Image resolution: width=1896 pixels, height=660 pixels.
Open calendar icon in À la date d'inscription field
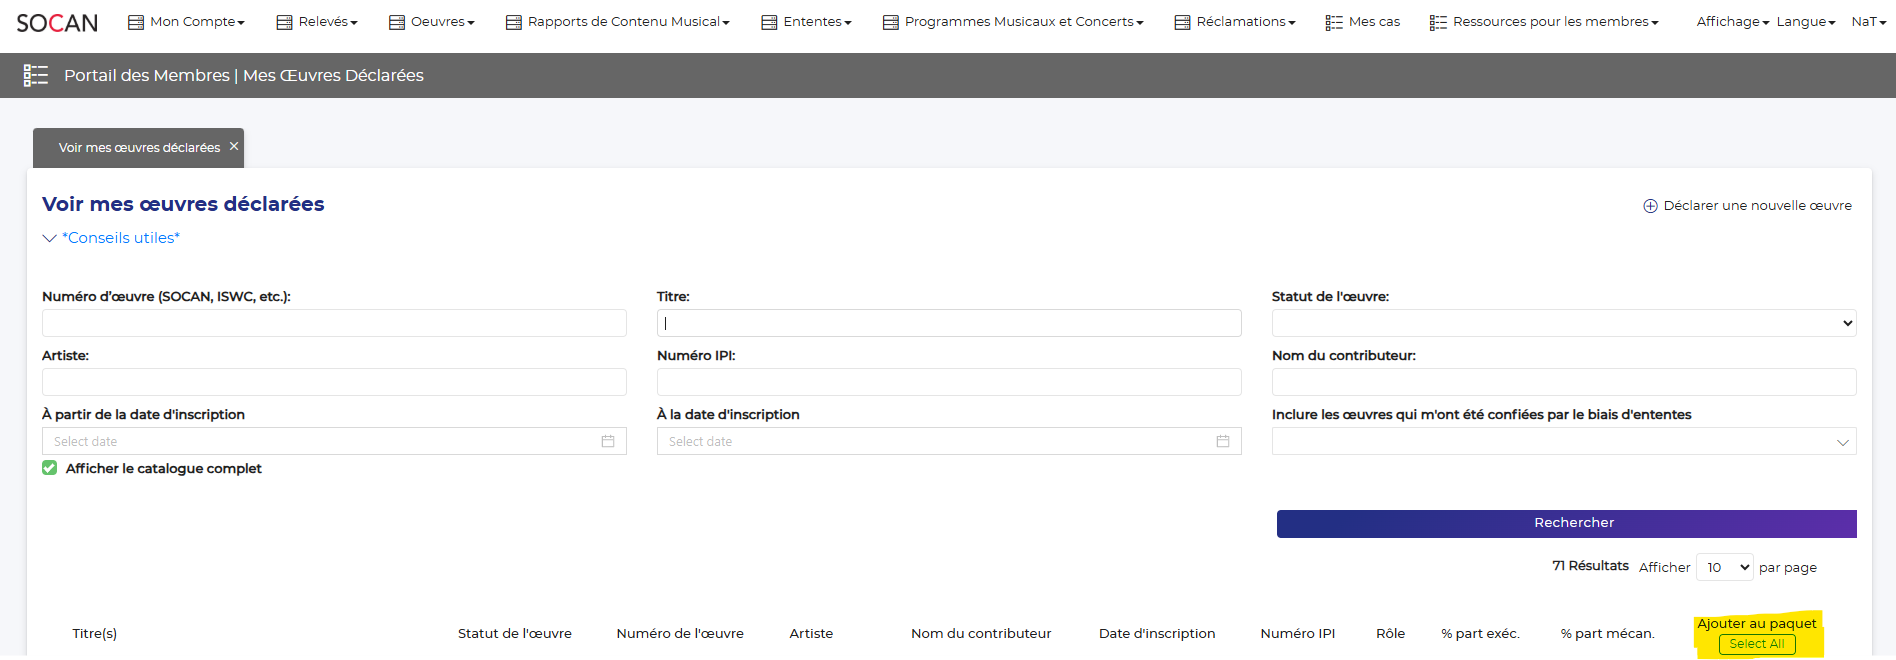click(1222, 441)
